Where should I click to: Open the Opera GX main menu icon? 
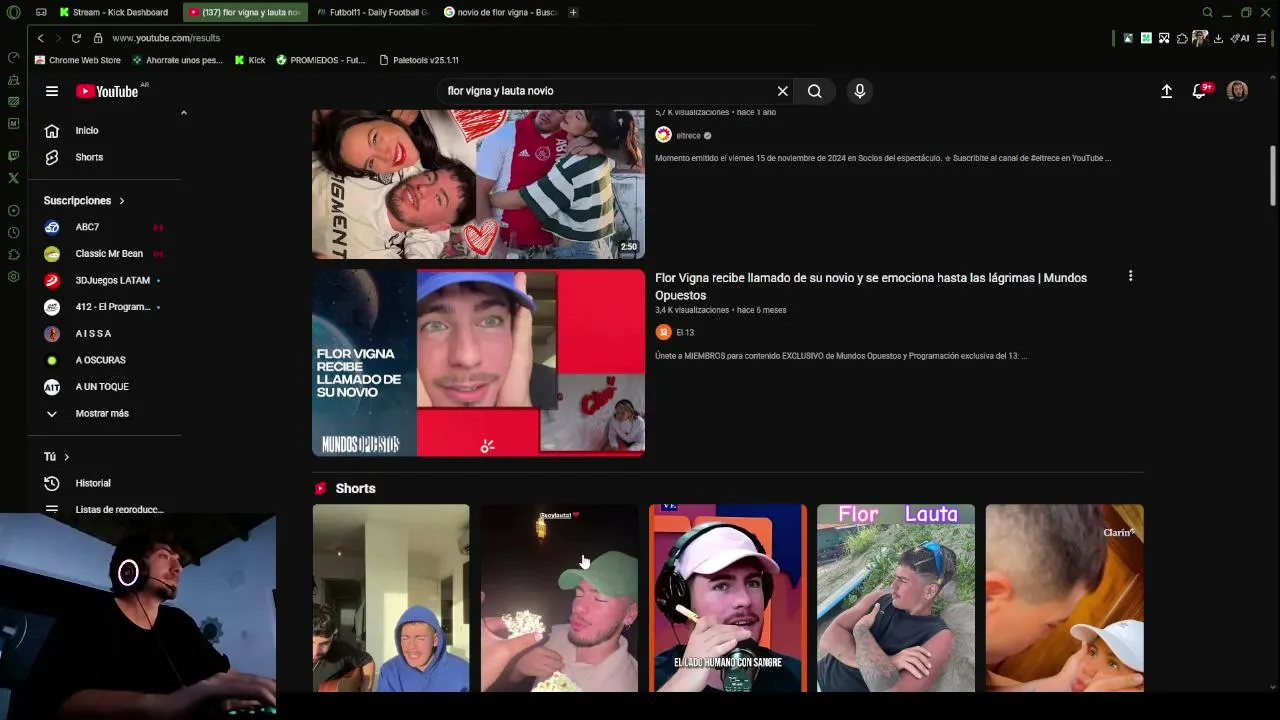coord(13,12)
